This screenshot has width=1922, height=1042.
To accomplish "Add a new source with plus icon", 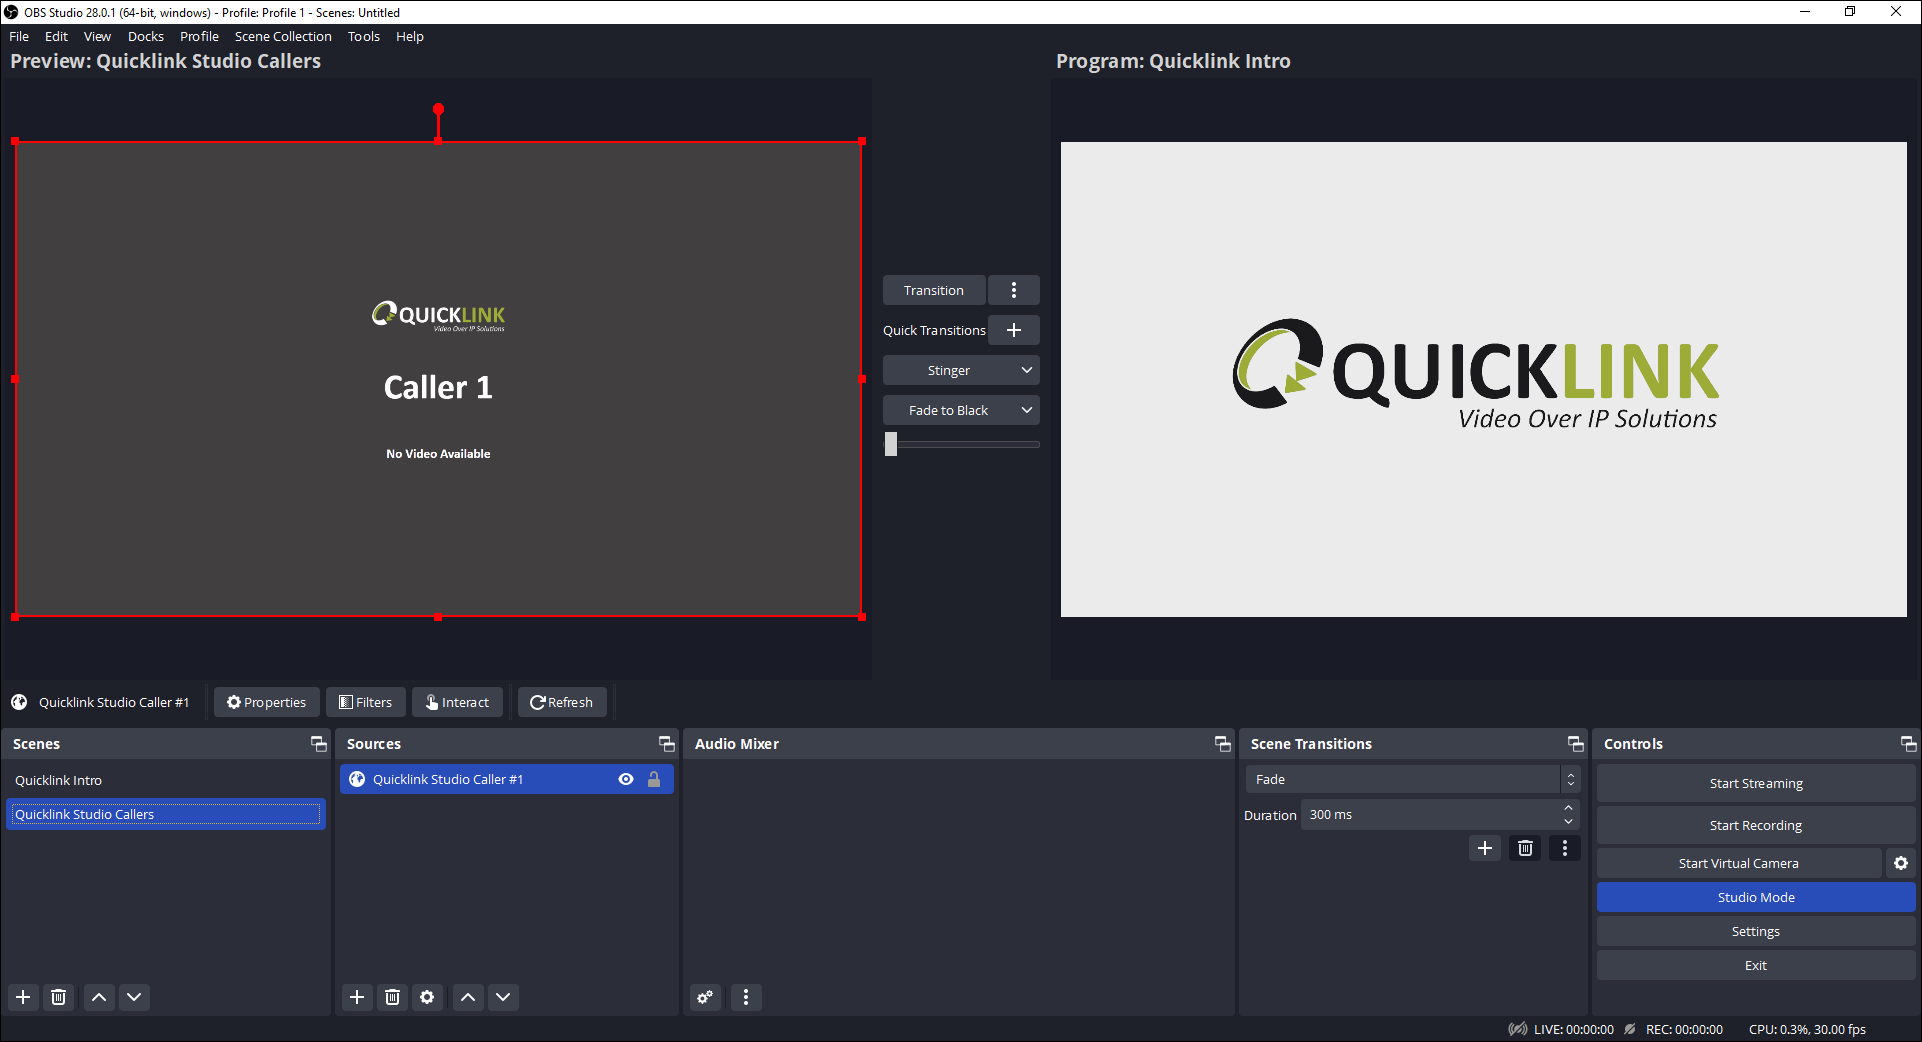I will [x=357, y=997].
